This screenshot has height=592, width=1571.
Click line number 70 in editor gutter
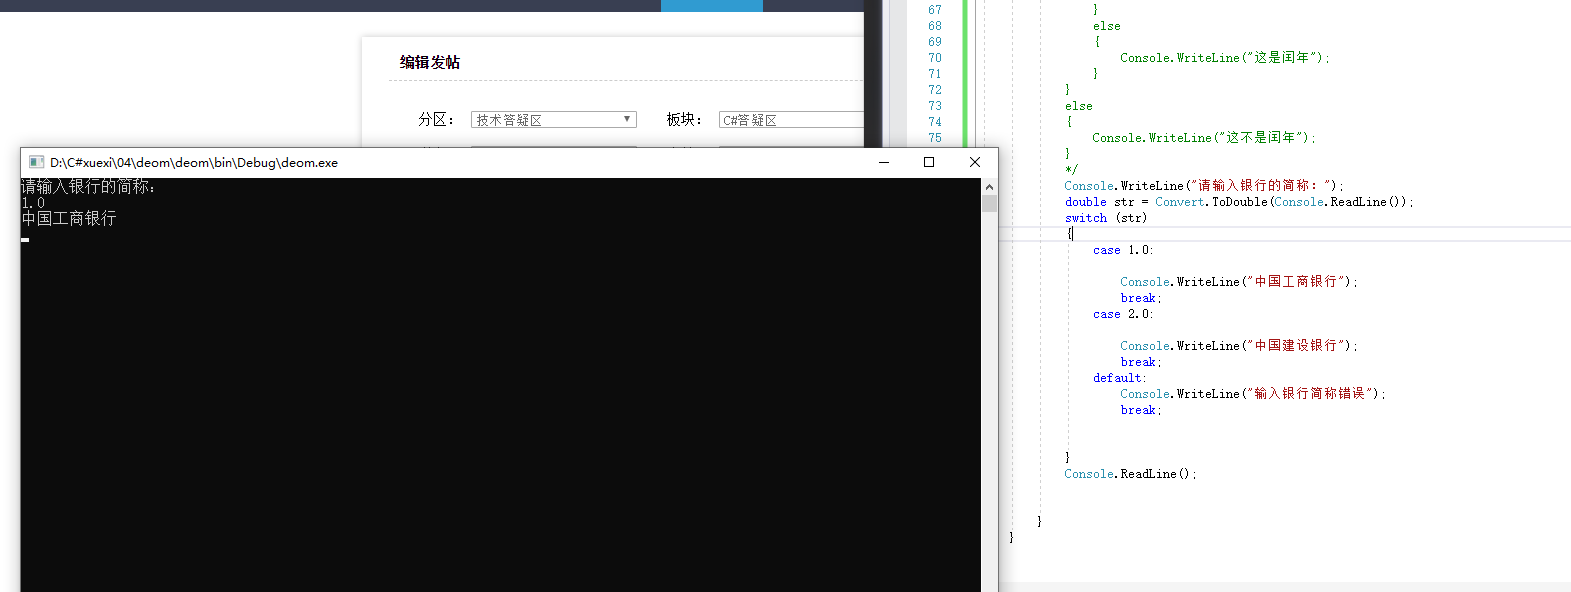[x=935, y=58]
